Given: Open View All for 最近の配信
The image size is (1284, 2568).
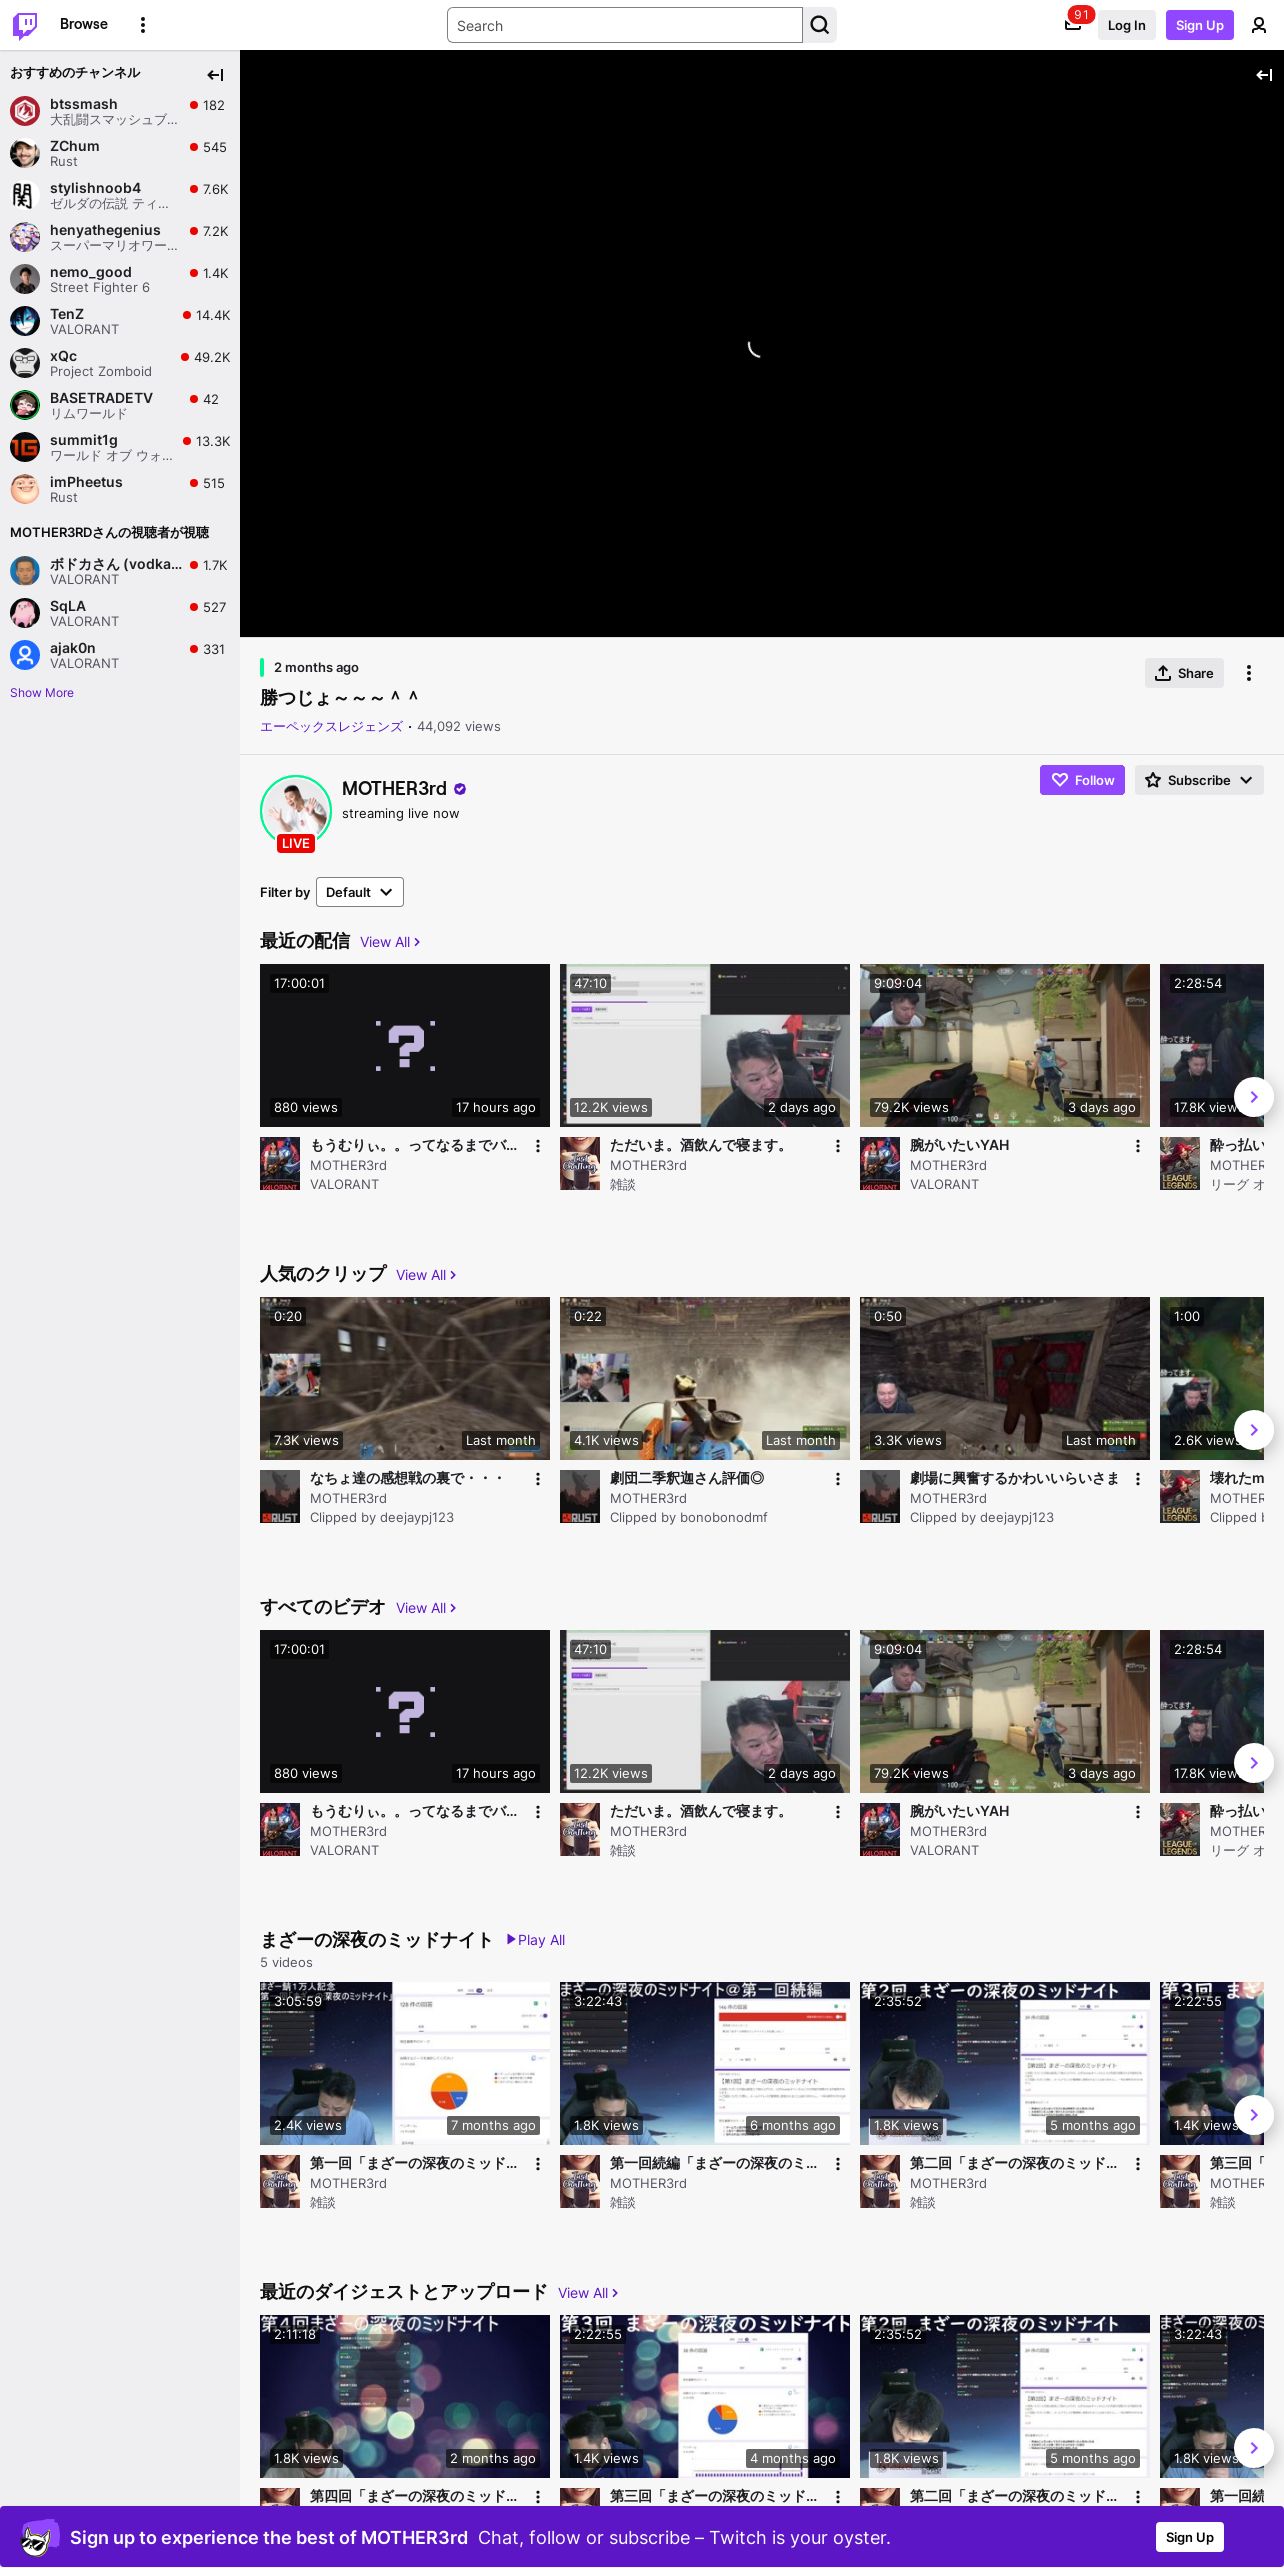Looking at the screenshot, I should pos(390,942).
